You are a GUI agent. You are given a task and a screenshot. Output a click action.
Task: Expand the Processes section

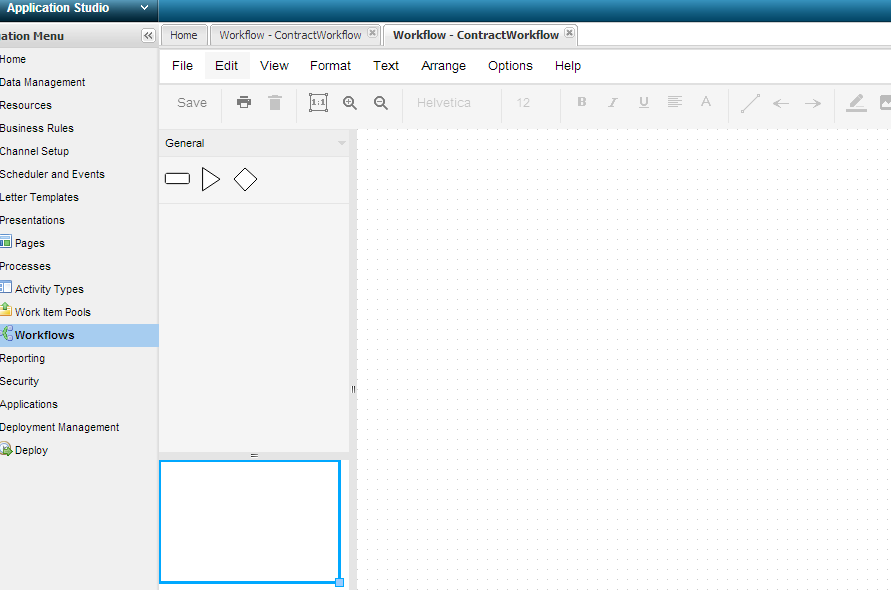click(26, 266)
